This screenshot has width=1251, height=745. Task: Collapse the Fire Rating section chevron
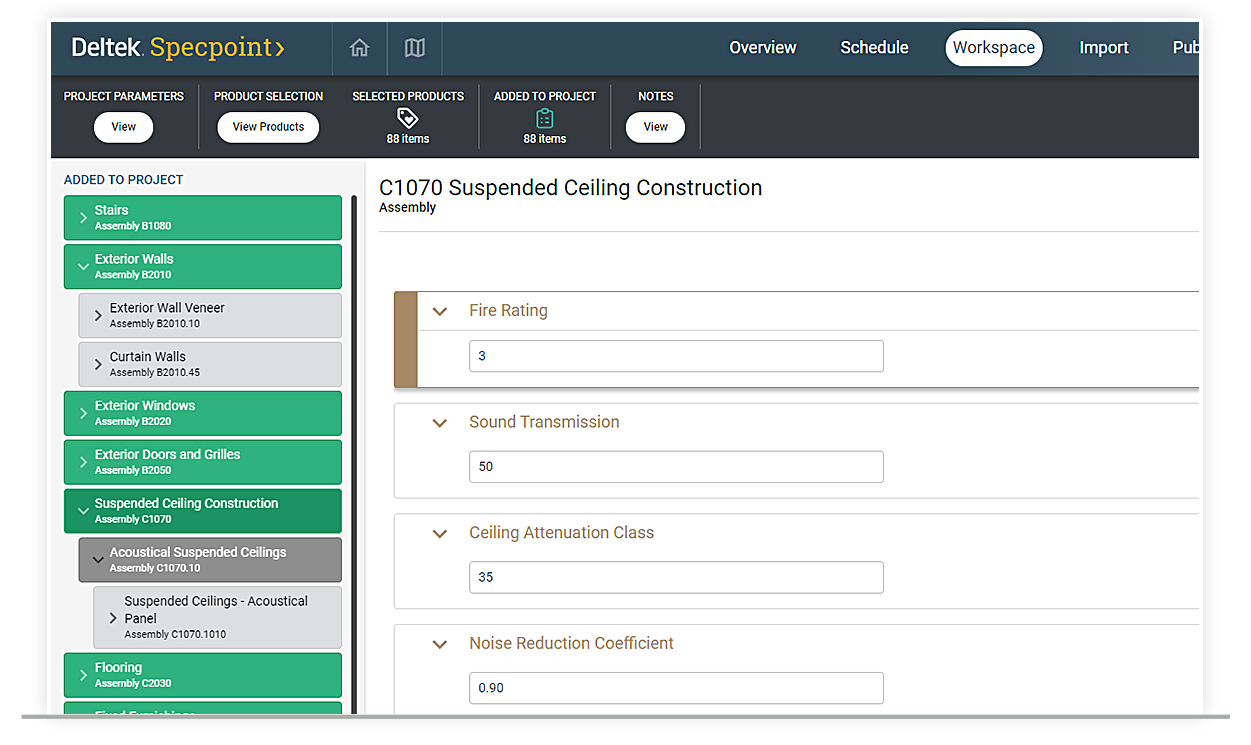440,311
